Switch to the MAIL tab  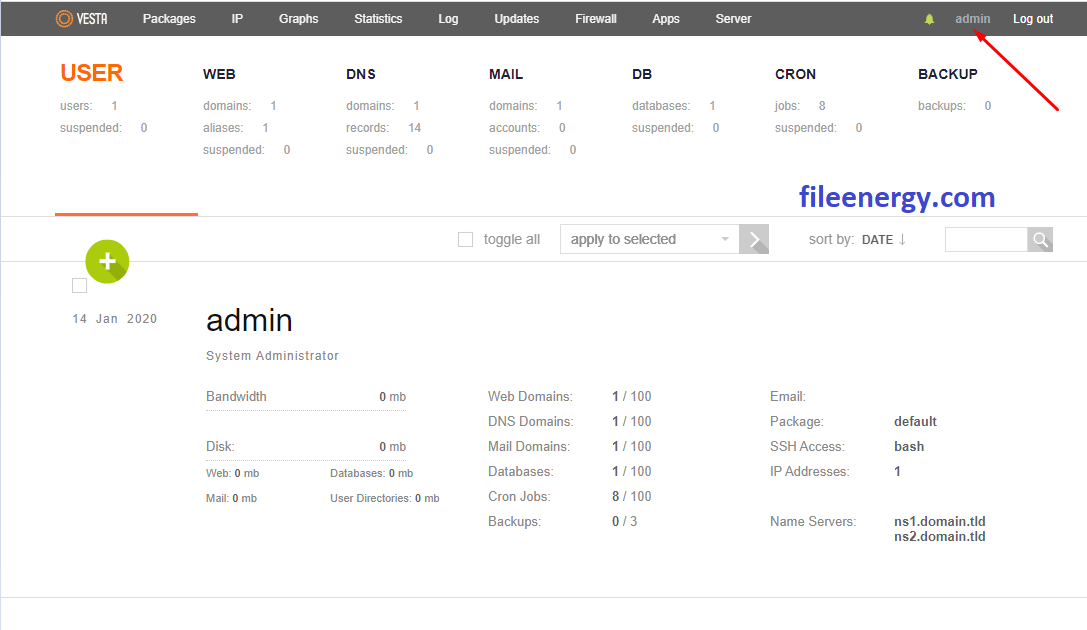pyautogui.click(x=506, y=74)
